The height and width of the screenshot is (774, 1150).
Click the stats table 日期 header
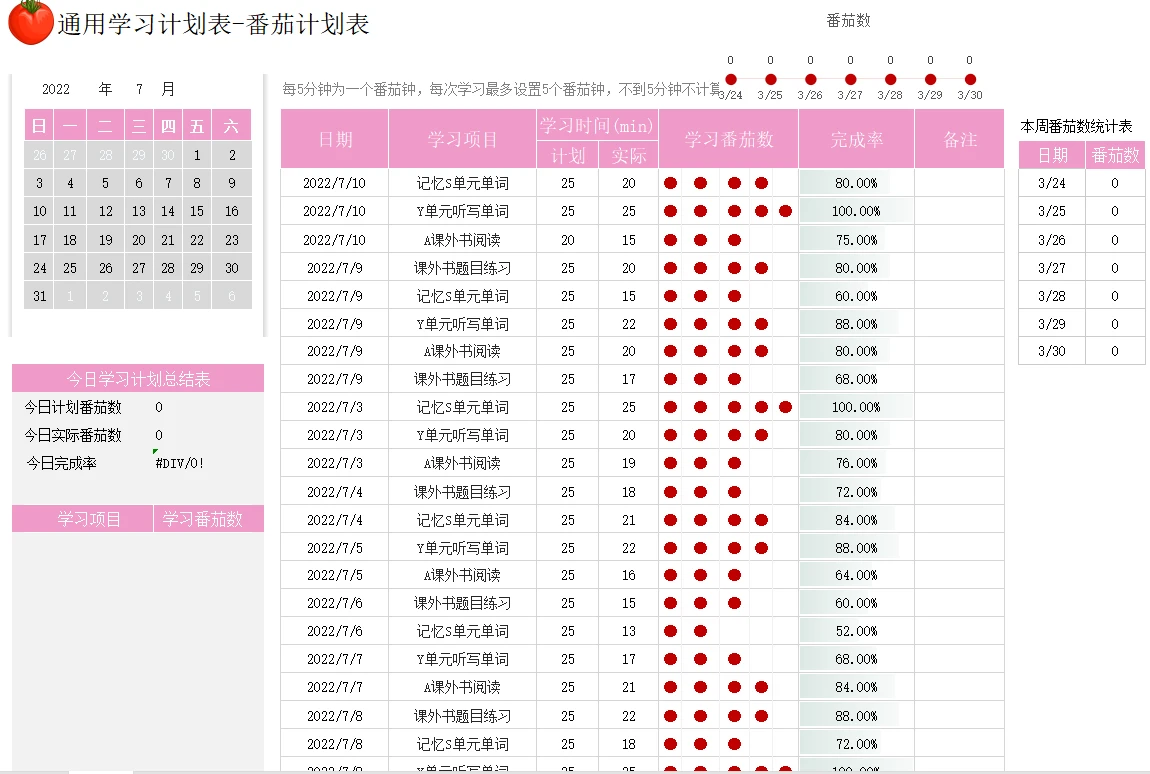[x=1052, y=156]
